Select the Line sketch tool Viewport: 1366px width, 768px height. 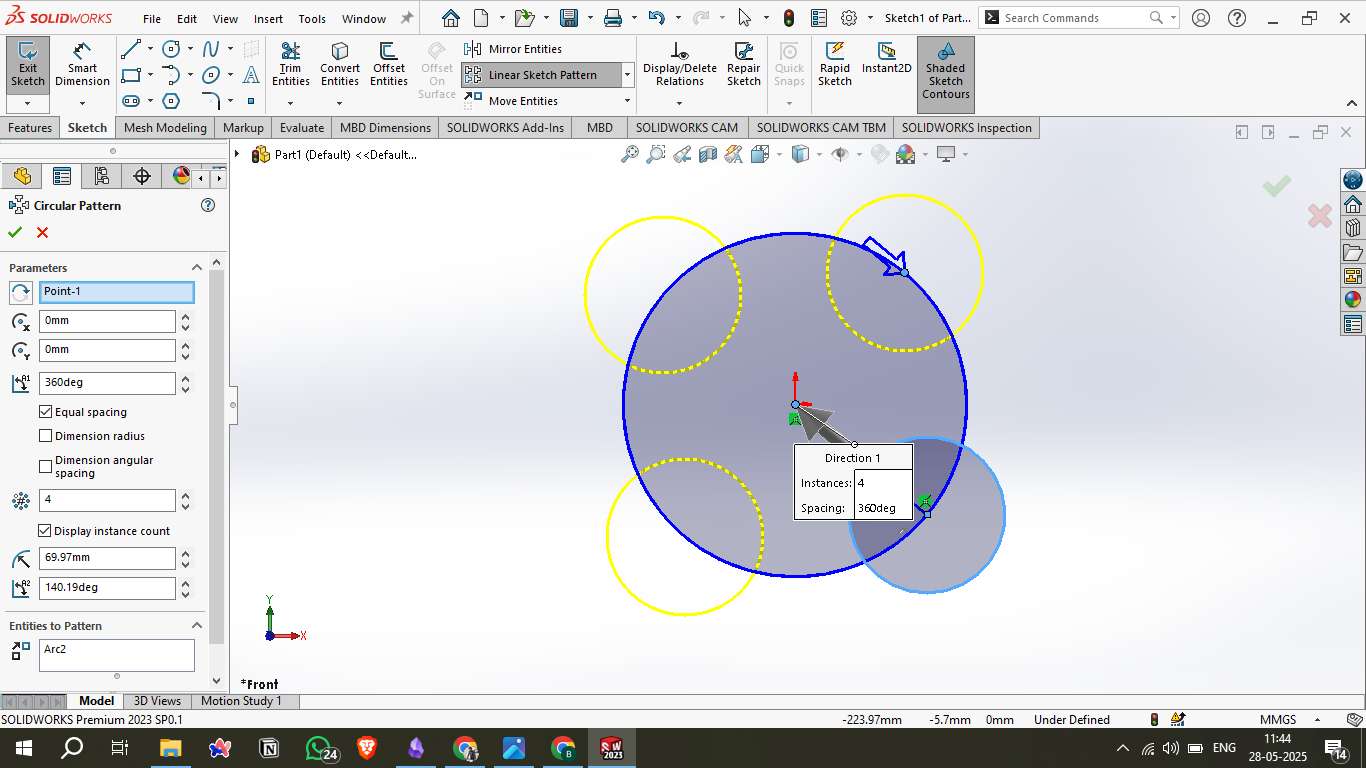[x=130, y=49]
